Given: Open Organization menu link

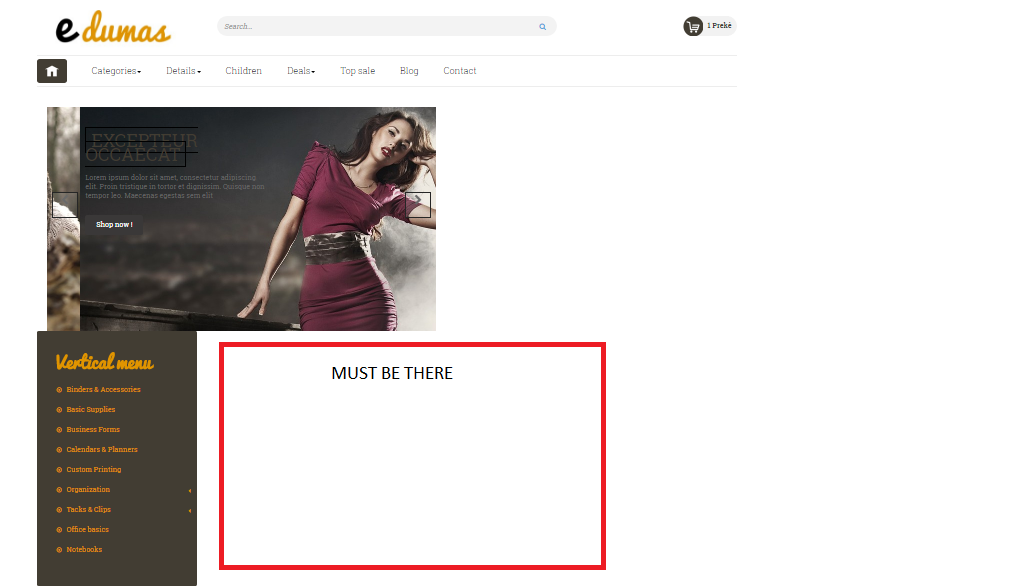Looking at the screenshot, I should [x=88, y=490].
